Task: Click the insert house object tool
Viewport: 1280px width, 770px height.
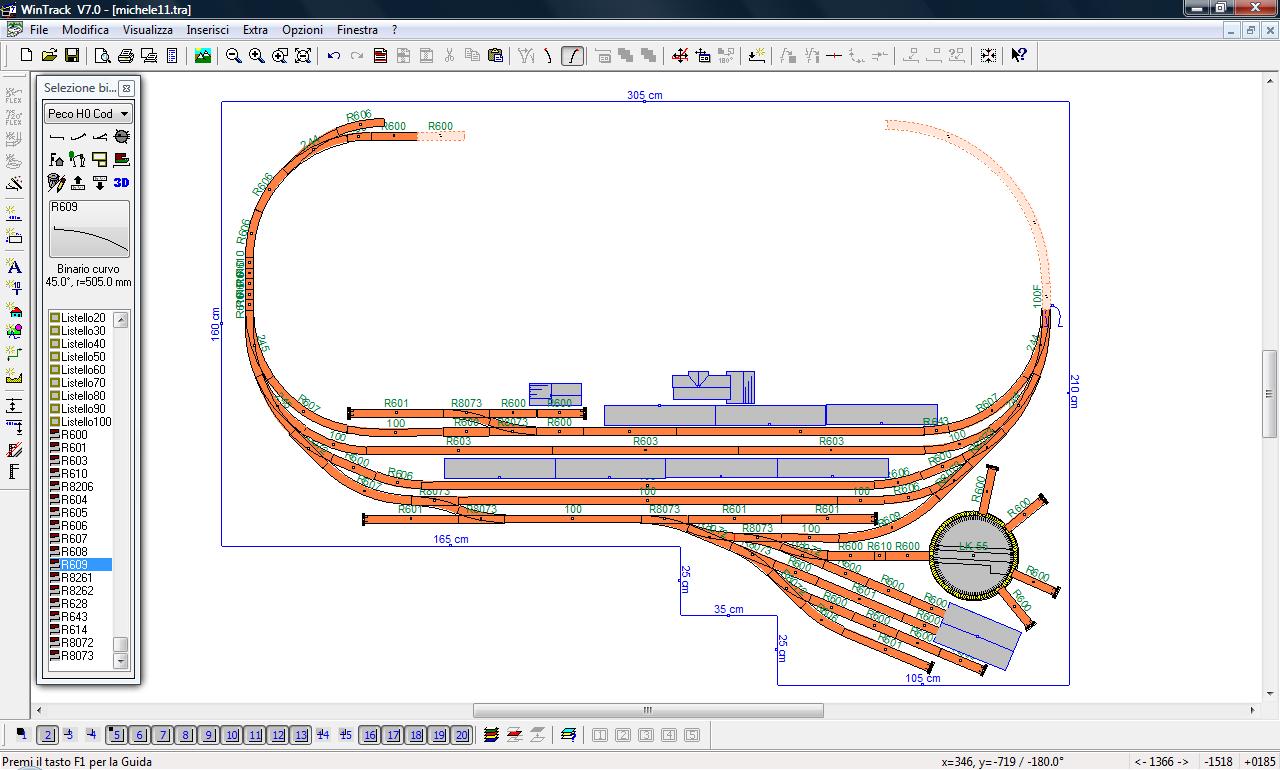Action: (x=14, y=310)
